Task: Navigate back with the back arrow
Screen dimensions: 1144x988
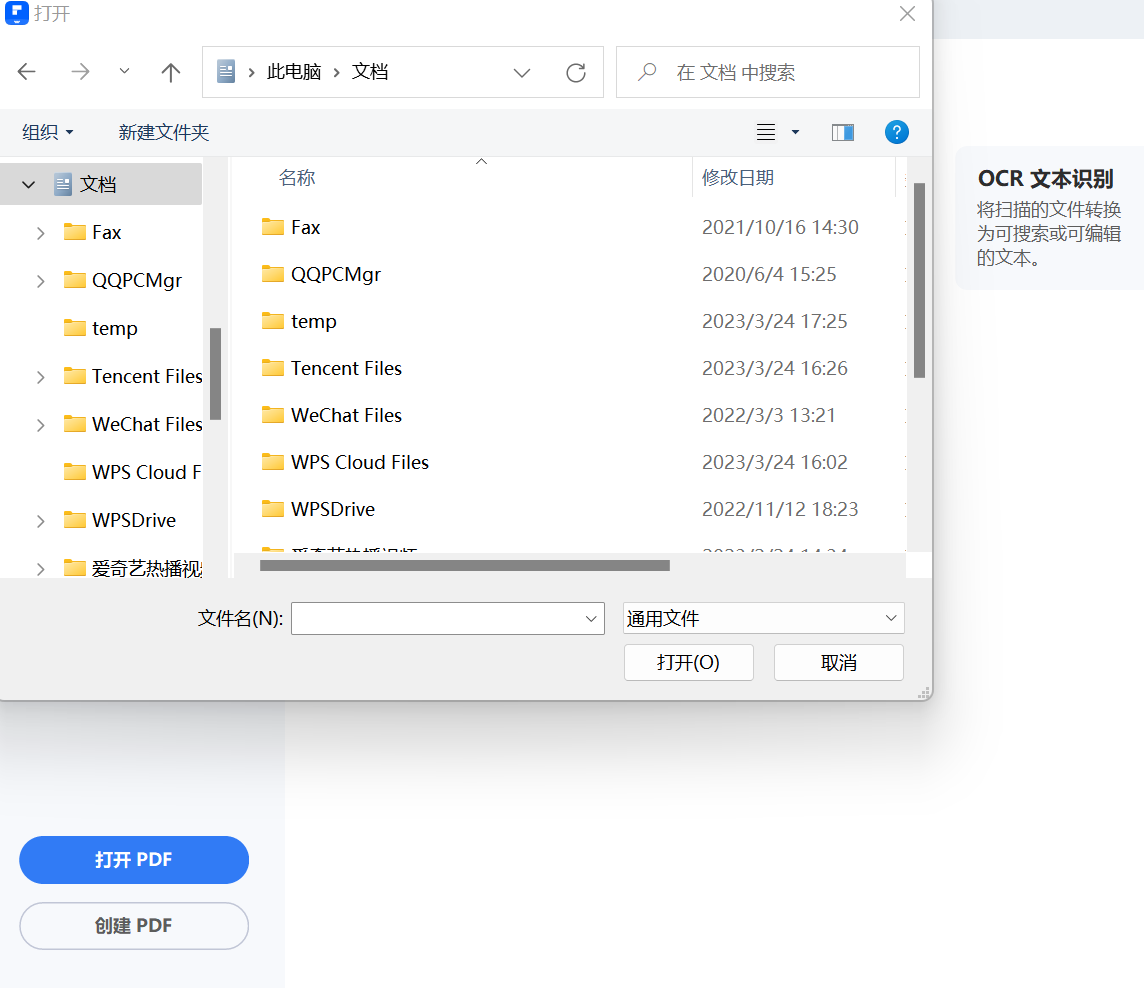Action: 26,71
